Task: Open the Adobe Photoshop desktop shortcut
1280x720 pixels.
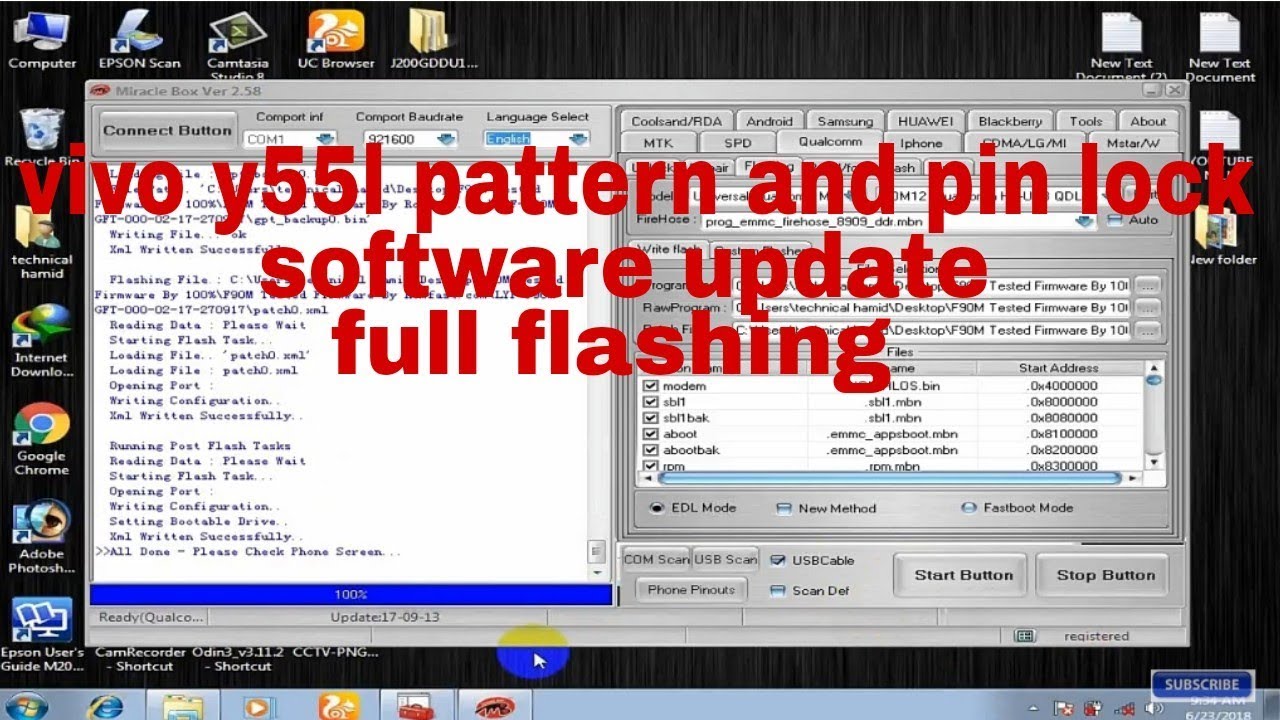Action: click(x=42, y=538)
